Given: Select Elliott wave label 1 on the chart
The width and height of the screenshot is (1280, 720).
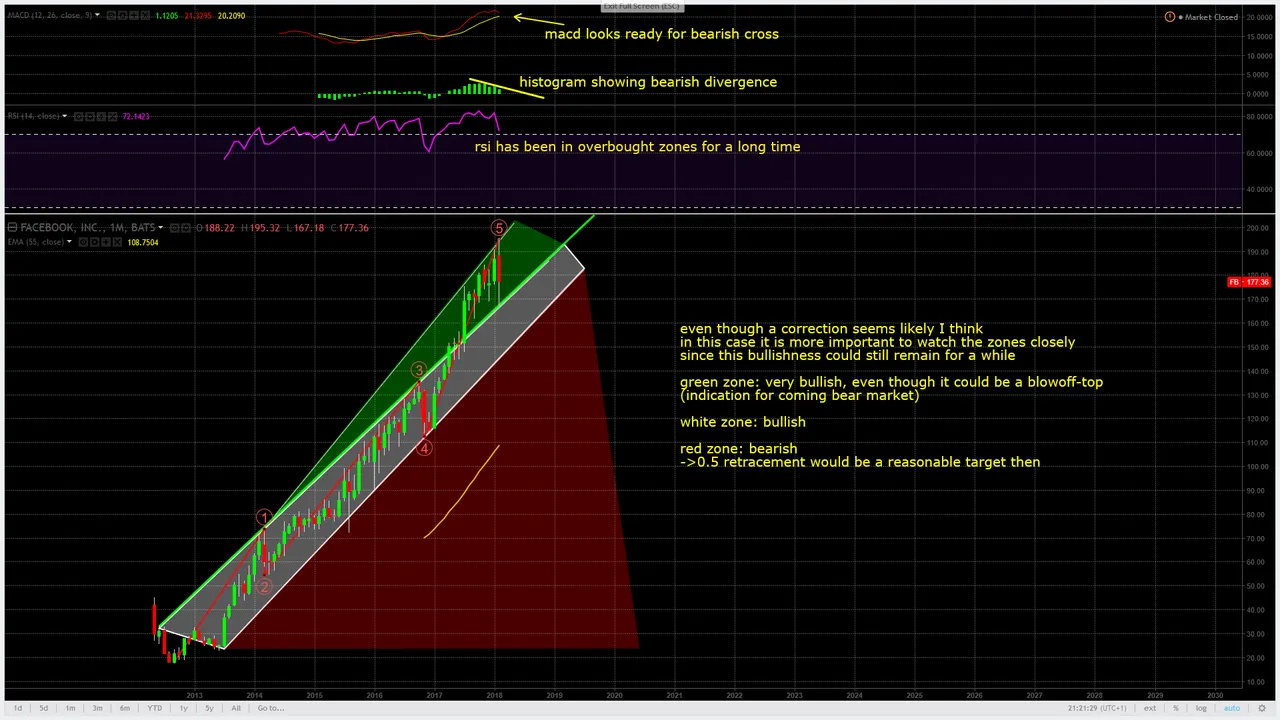Looking at the screenshot, I should point(263,518).
